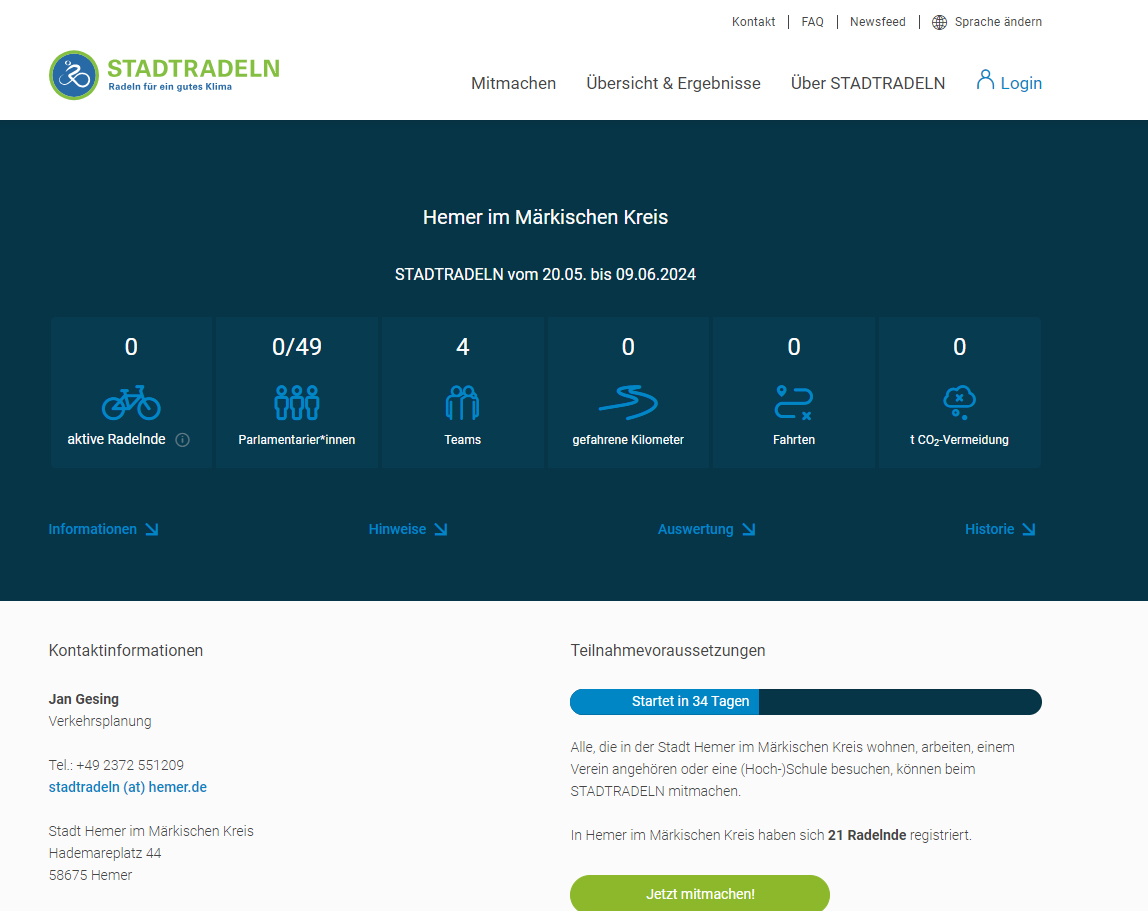This screenshot has height=911, width=1148.
Task: Open the info icon next to aktive Radelnde
Action: [x=183, y=439]
